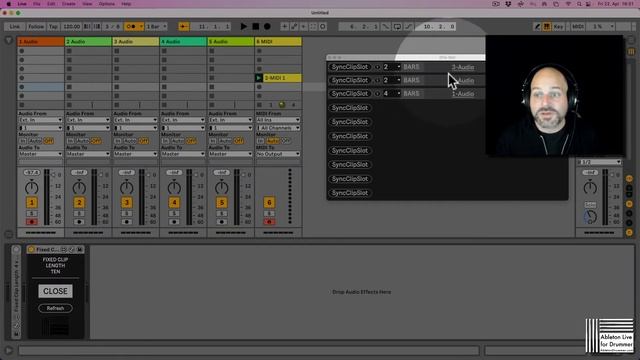The image size is (640, 360).
Task: Open macOS Spotlight search icon
Action: 579,4
